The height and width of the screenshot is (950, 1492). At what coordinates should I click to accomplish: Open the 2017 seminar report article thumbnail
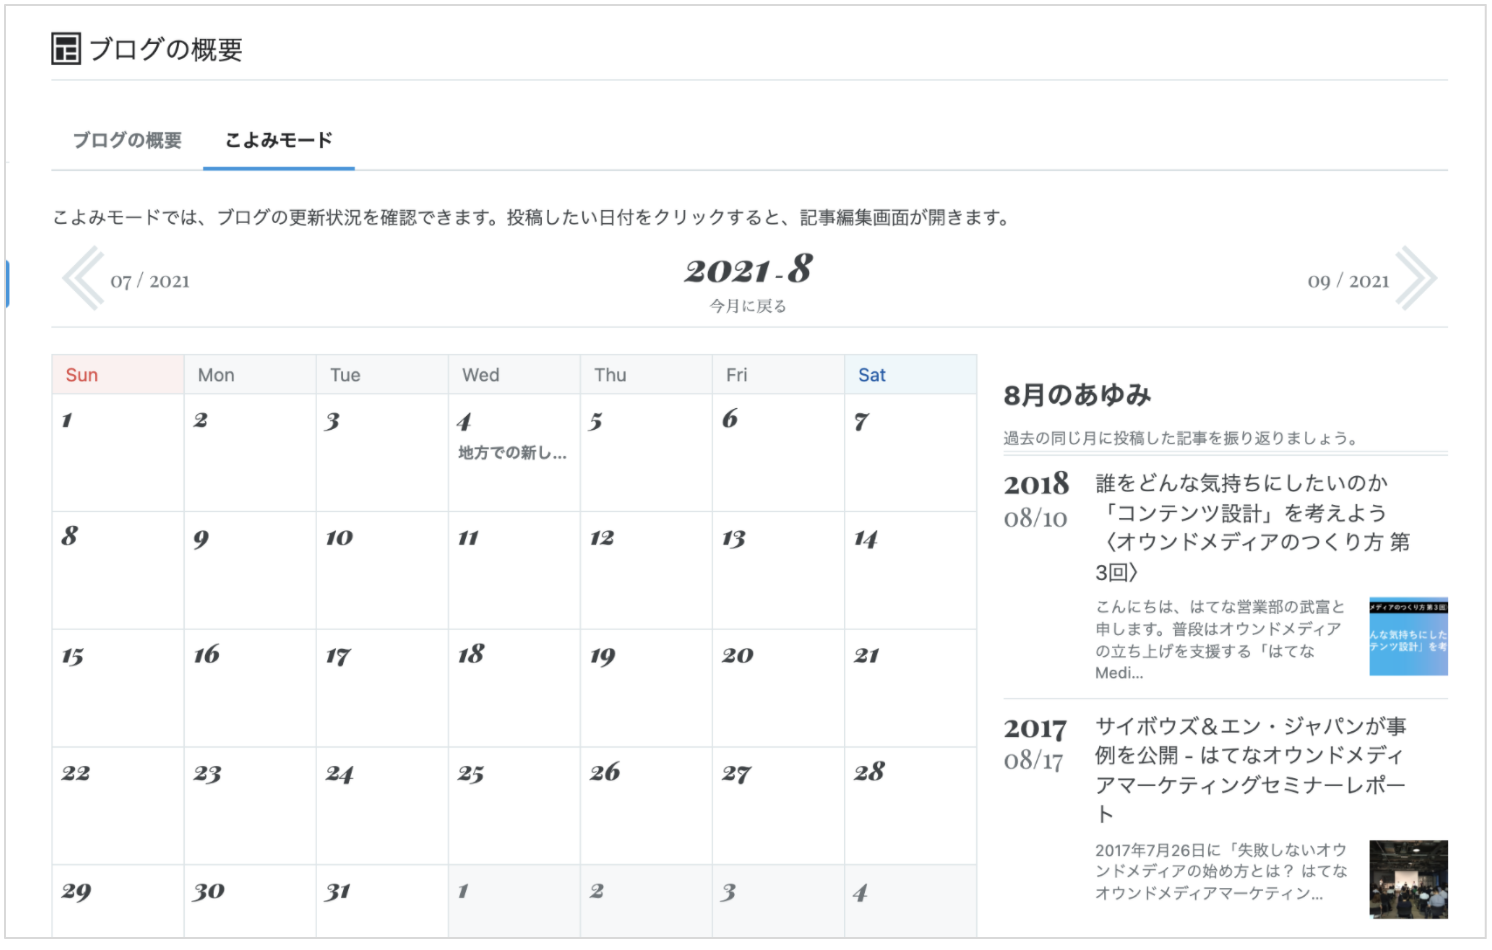(x=1408, y=880)
